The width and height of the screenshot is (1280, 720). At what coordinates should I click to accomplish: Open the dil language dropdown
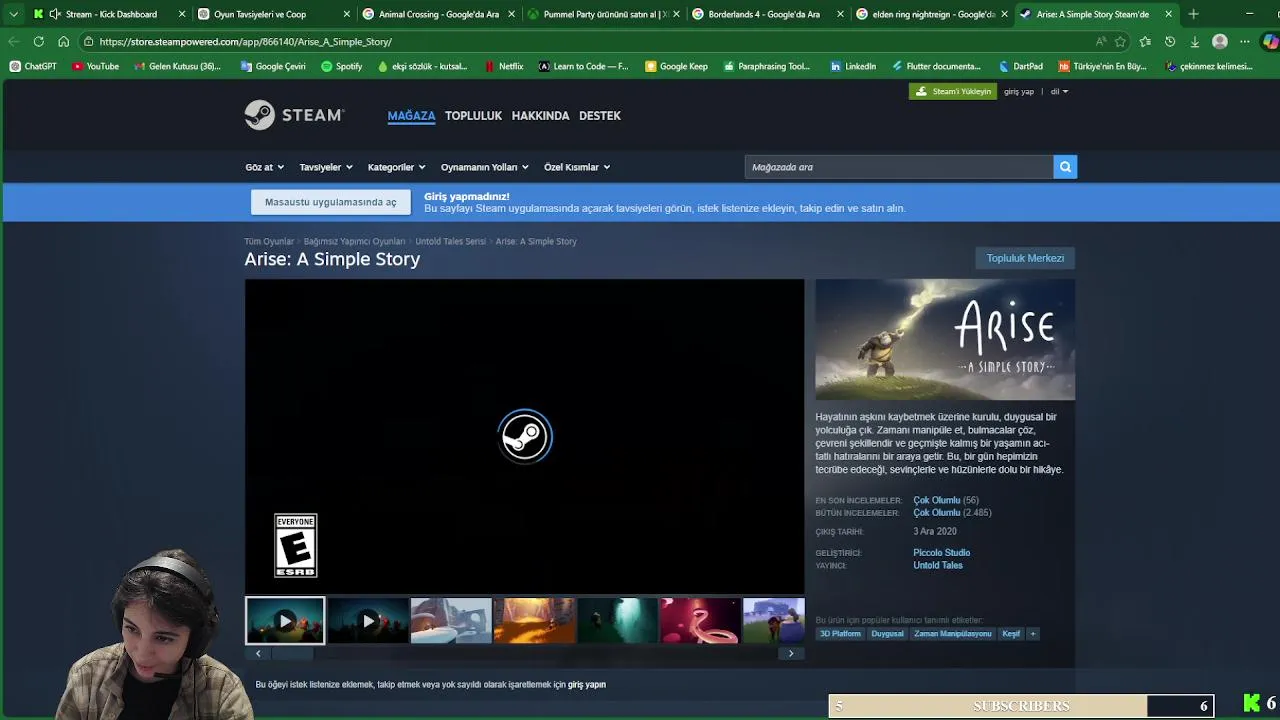[1059, 91]
